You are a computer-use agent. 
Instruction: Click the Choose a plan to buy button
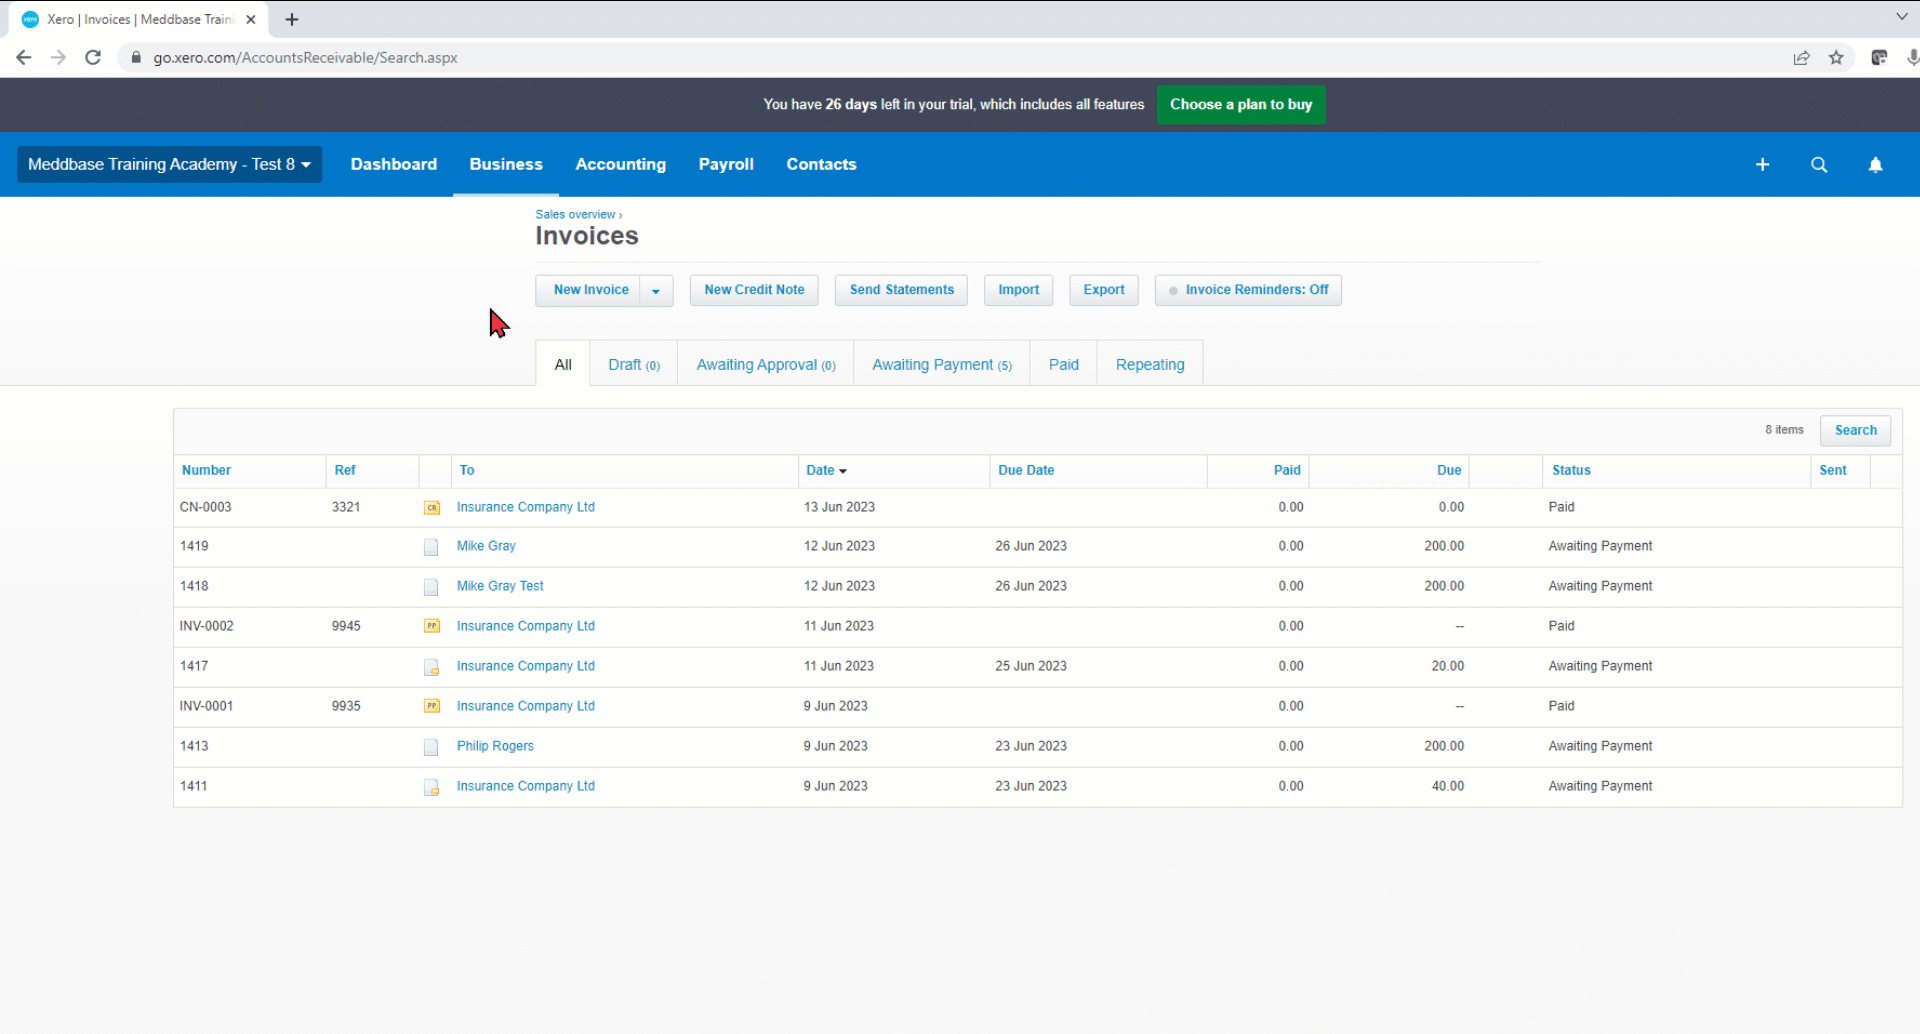pyautogui.click(x=1240, y=105)
